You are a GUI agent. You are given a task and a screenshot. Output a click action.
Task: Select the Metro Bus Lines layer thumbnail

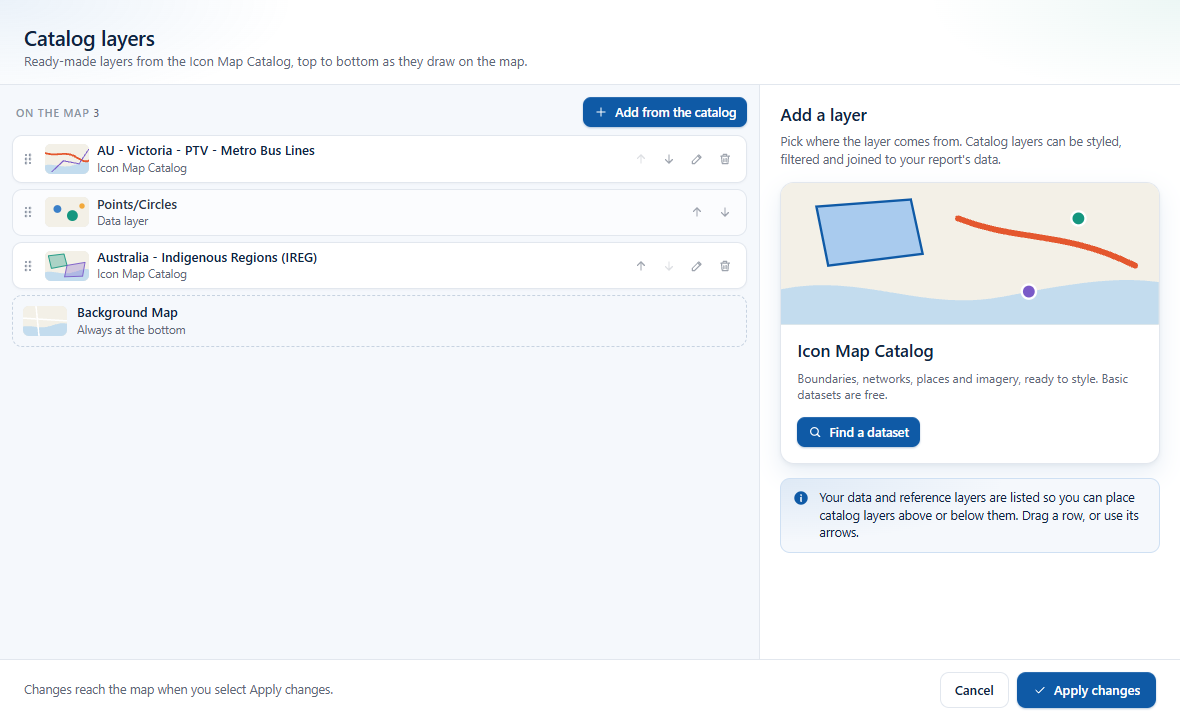(67, 159)
